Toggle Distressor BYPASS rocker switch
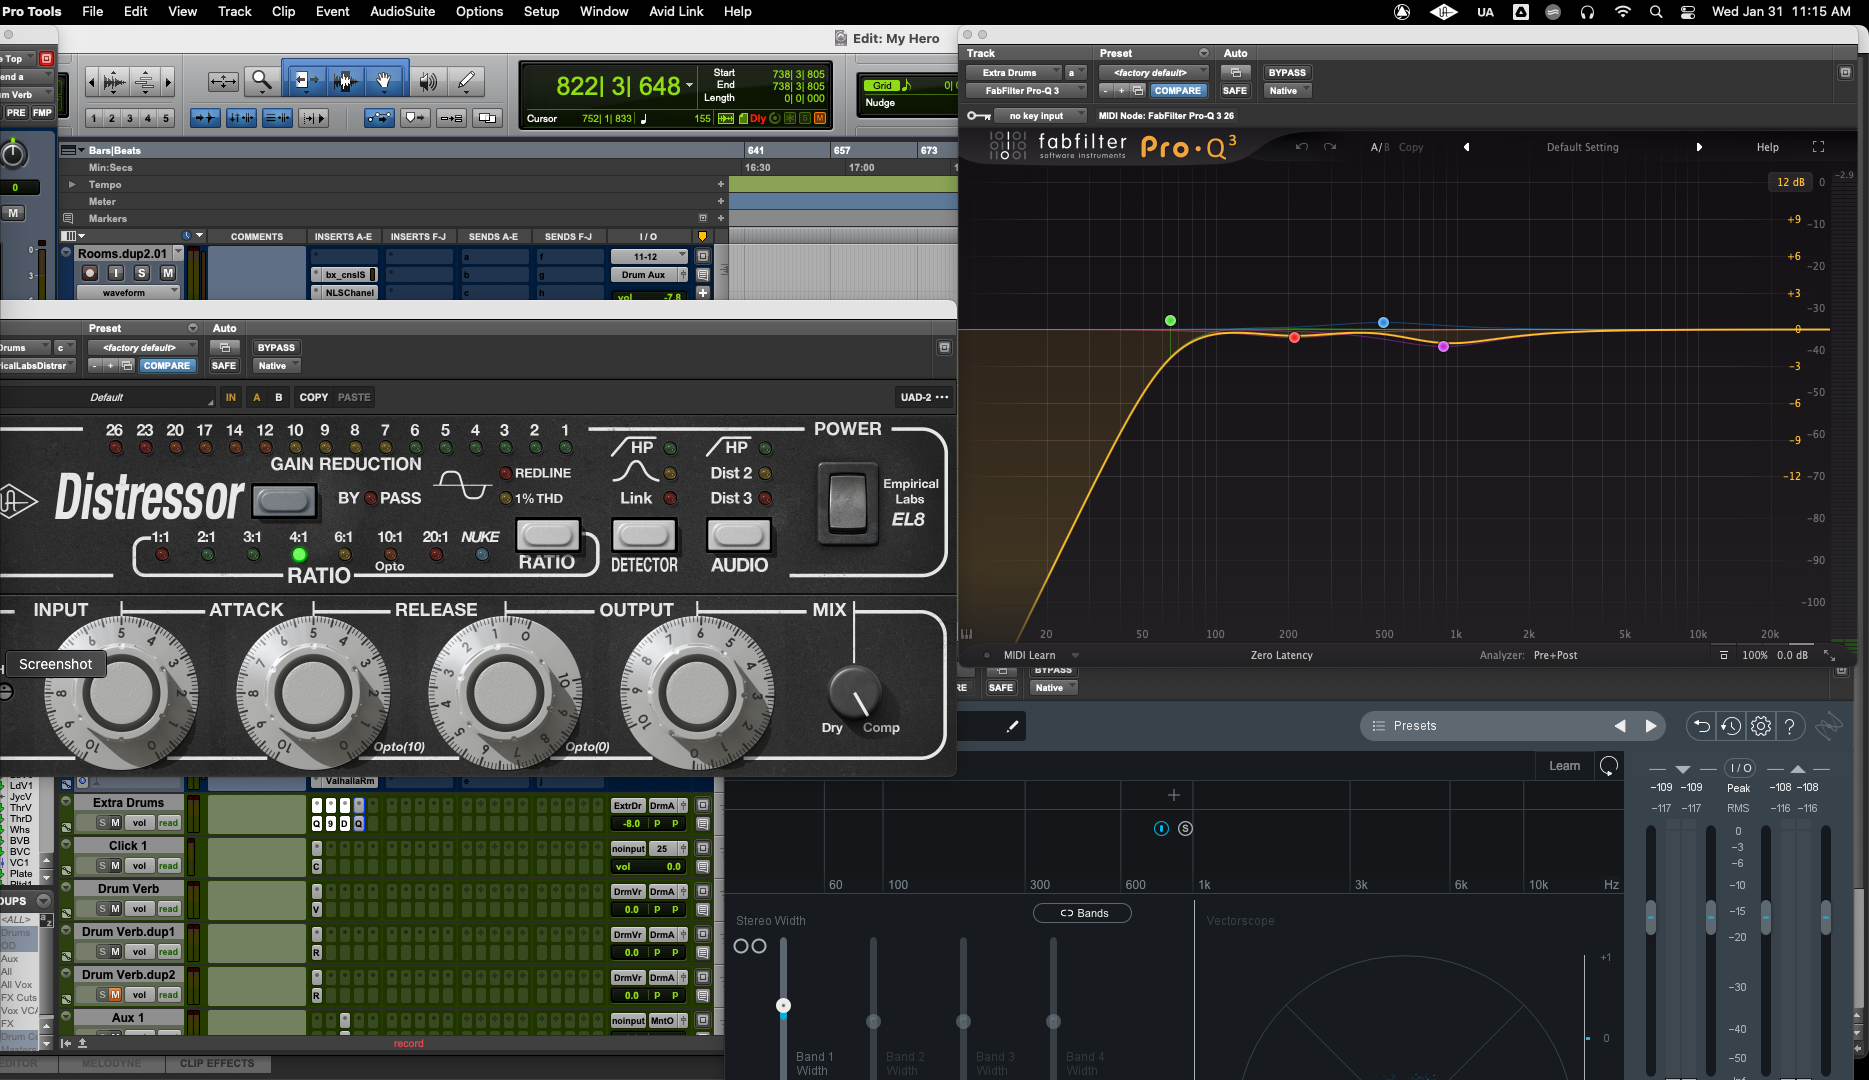 click(285, 500)
